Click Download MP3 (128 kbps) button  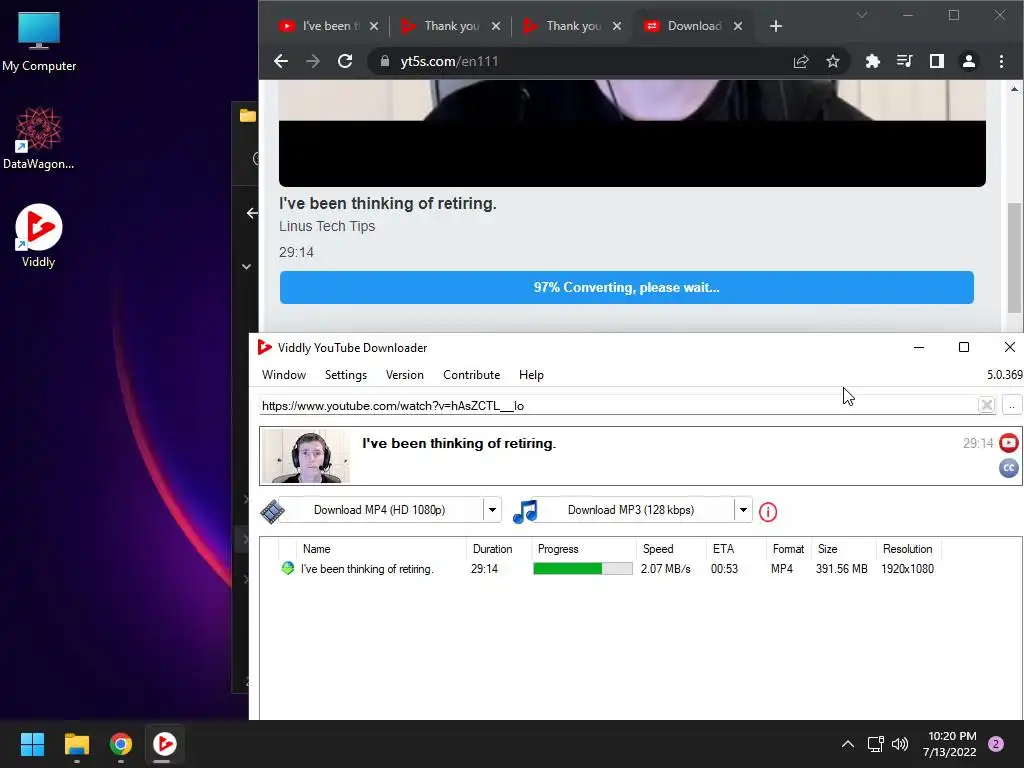click(631, 510)
